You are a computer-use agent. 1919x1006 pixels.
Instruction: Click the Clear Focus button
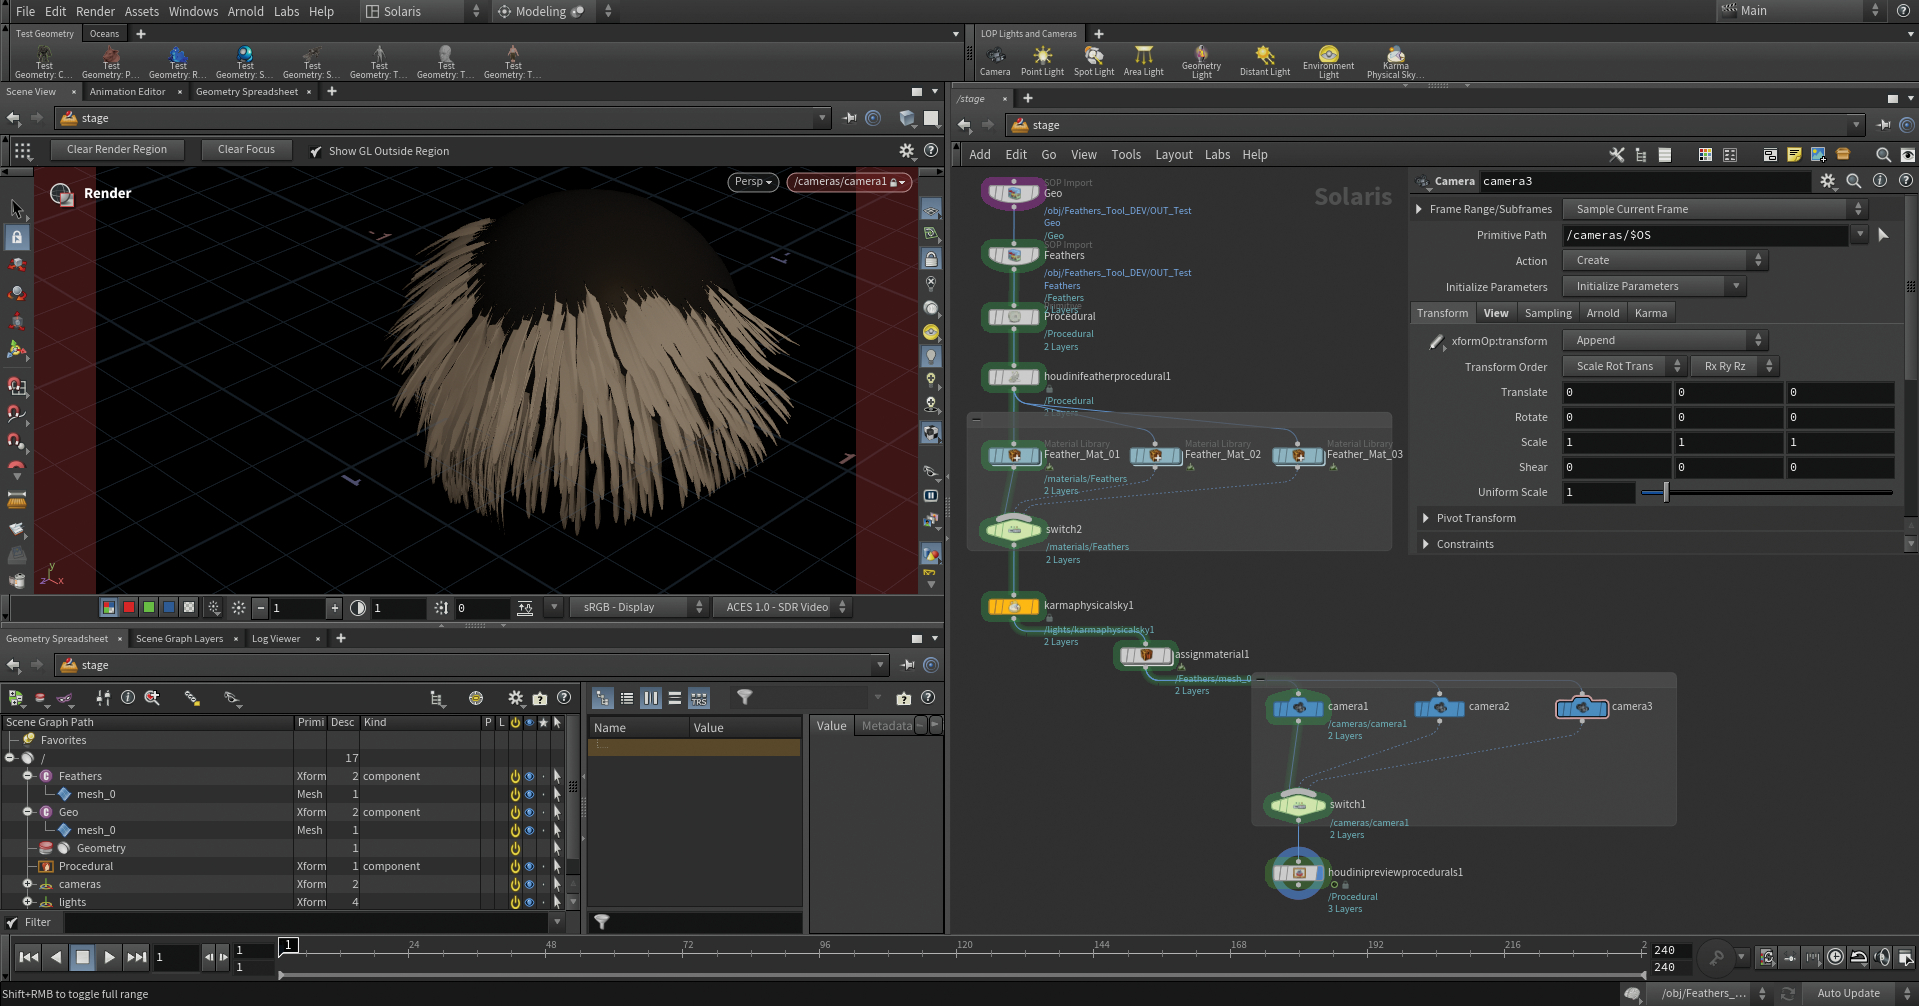(246, 150)
